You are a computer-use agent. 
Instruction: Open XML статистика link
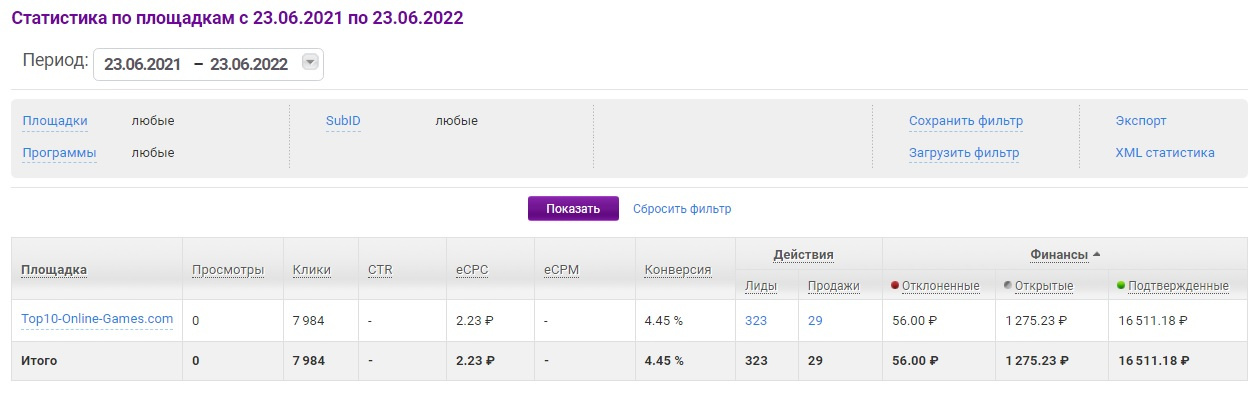click(x=1165, y=153)
